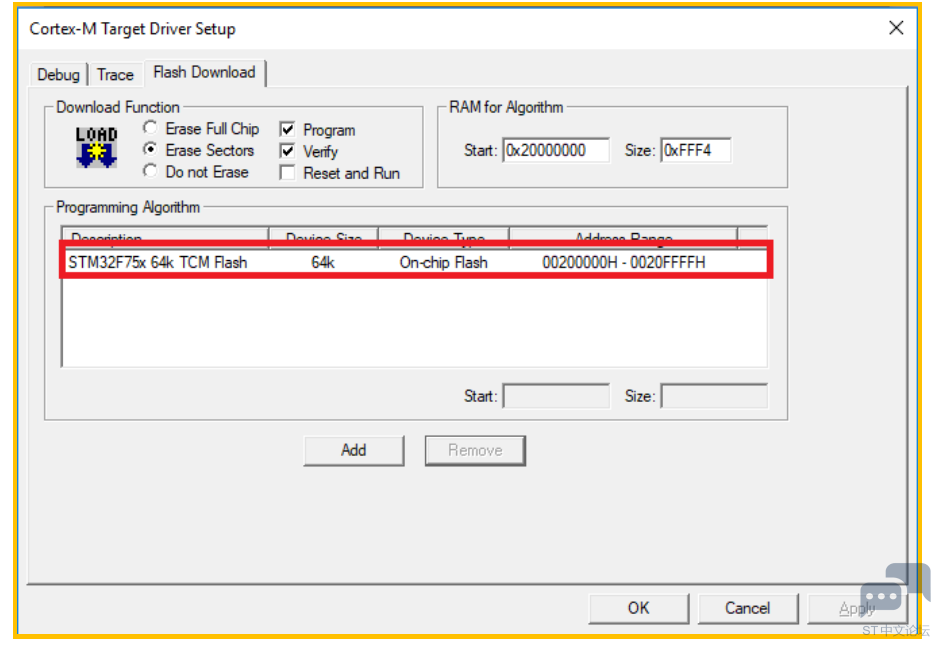The height and width of the screenshot is (646, 939).
Task: Open the Trace tab
Action: click(115, 75)
